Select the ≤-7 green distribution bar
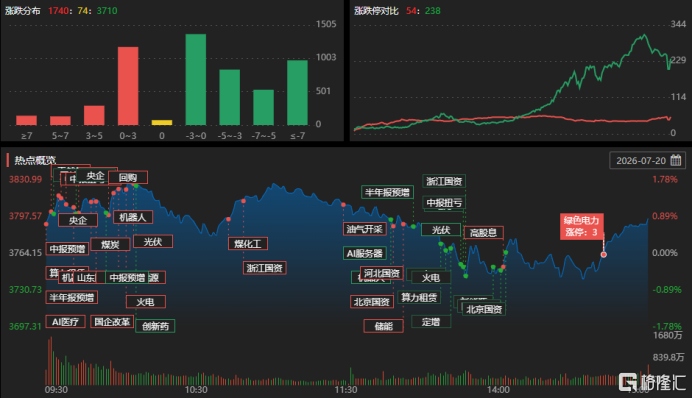The image size is (693, 399). pos(297,92)
